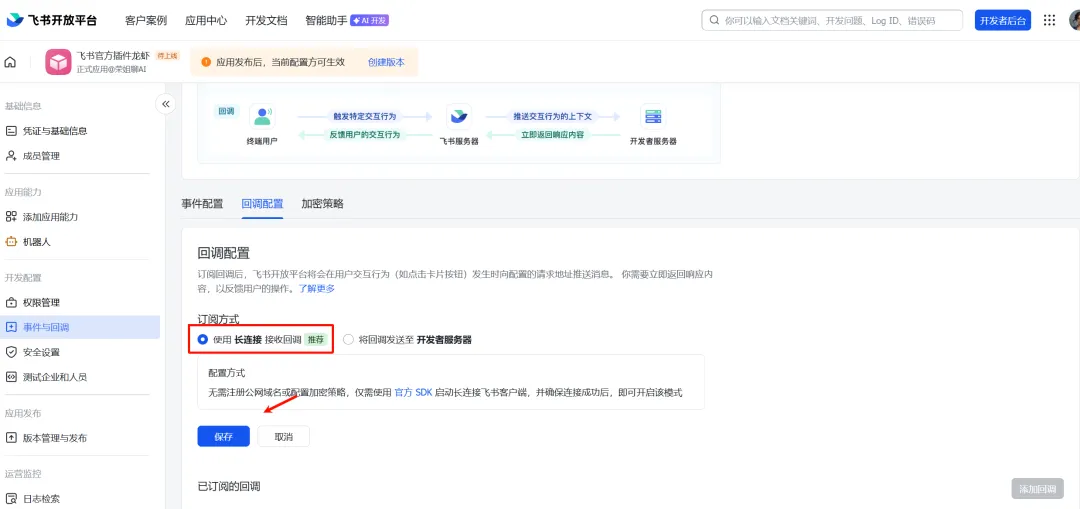Viewport: 1080px width, 509px height.
Task: Click the 凭证与基础信息 icon in sidebar
Action: pos(11,131)
